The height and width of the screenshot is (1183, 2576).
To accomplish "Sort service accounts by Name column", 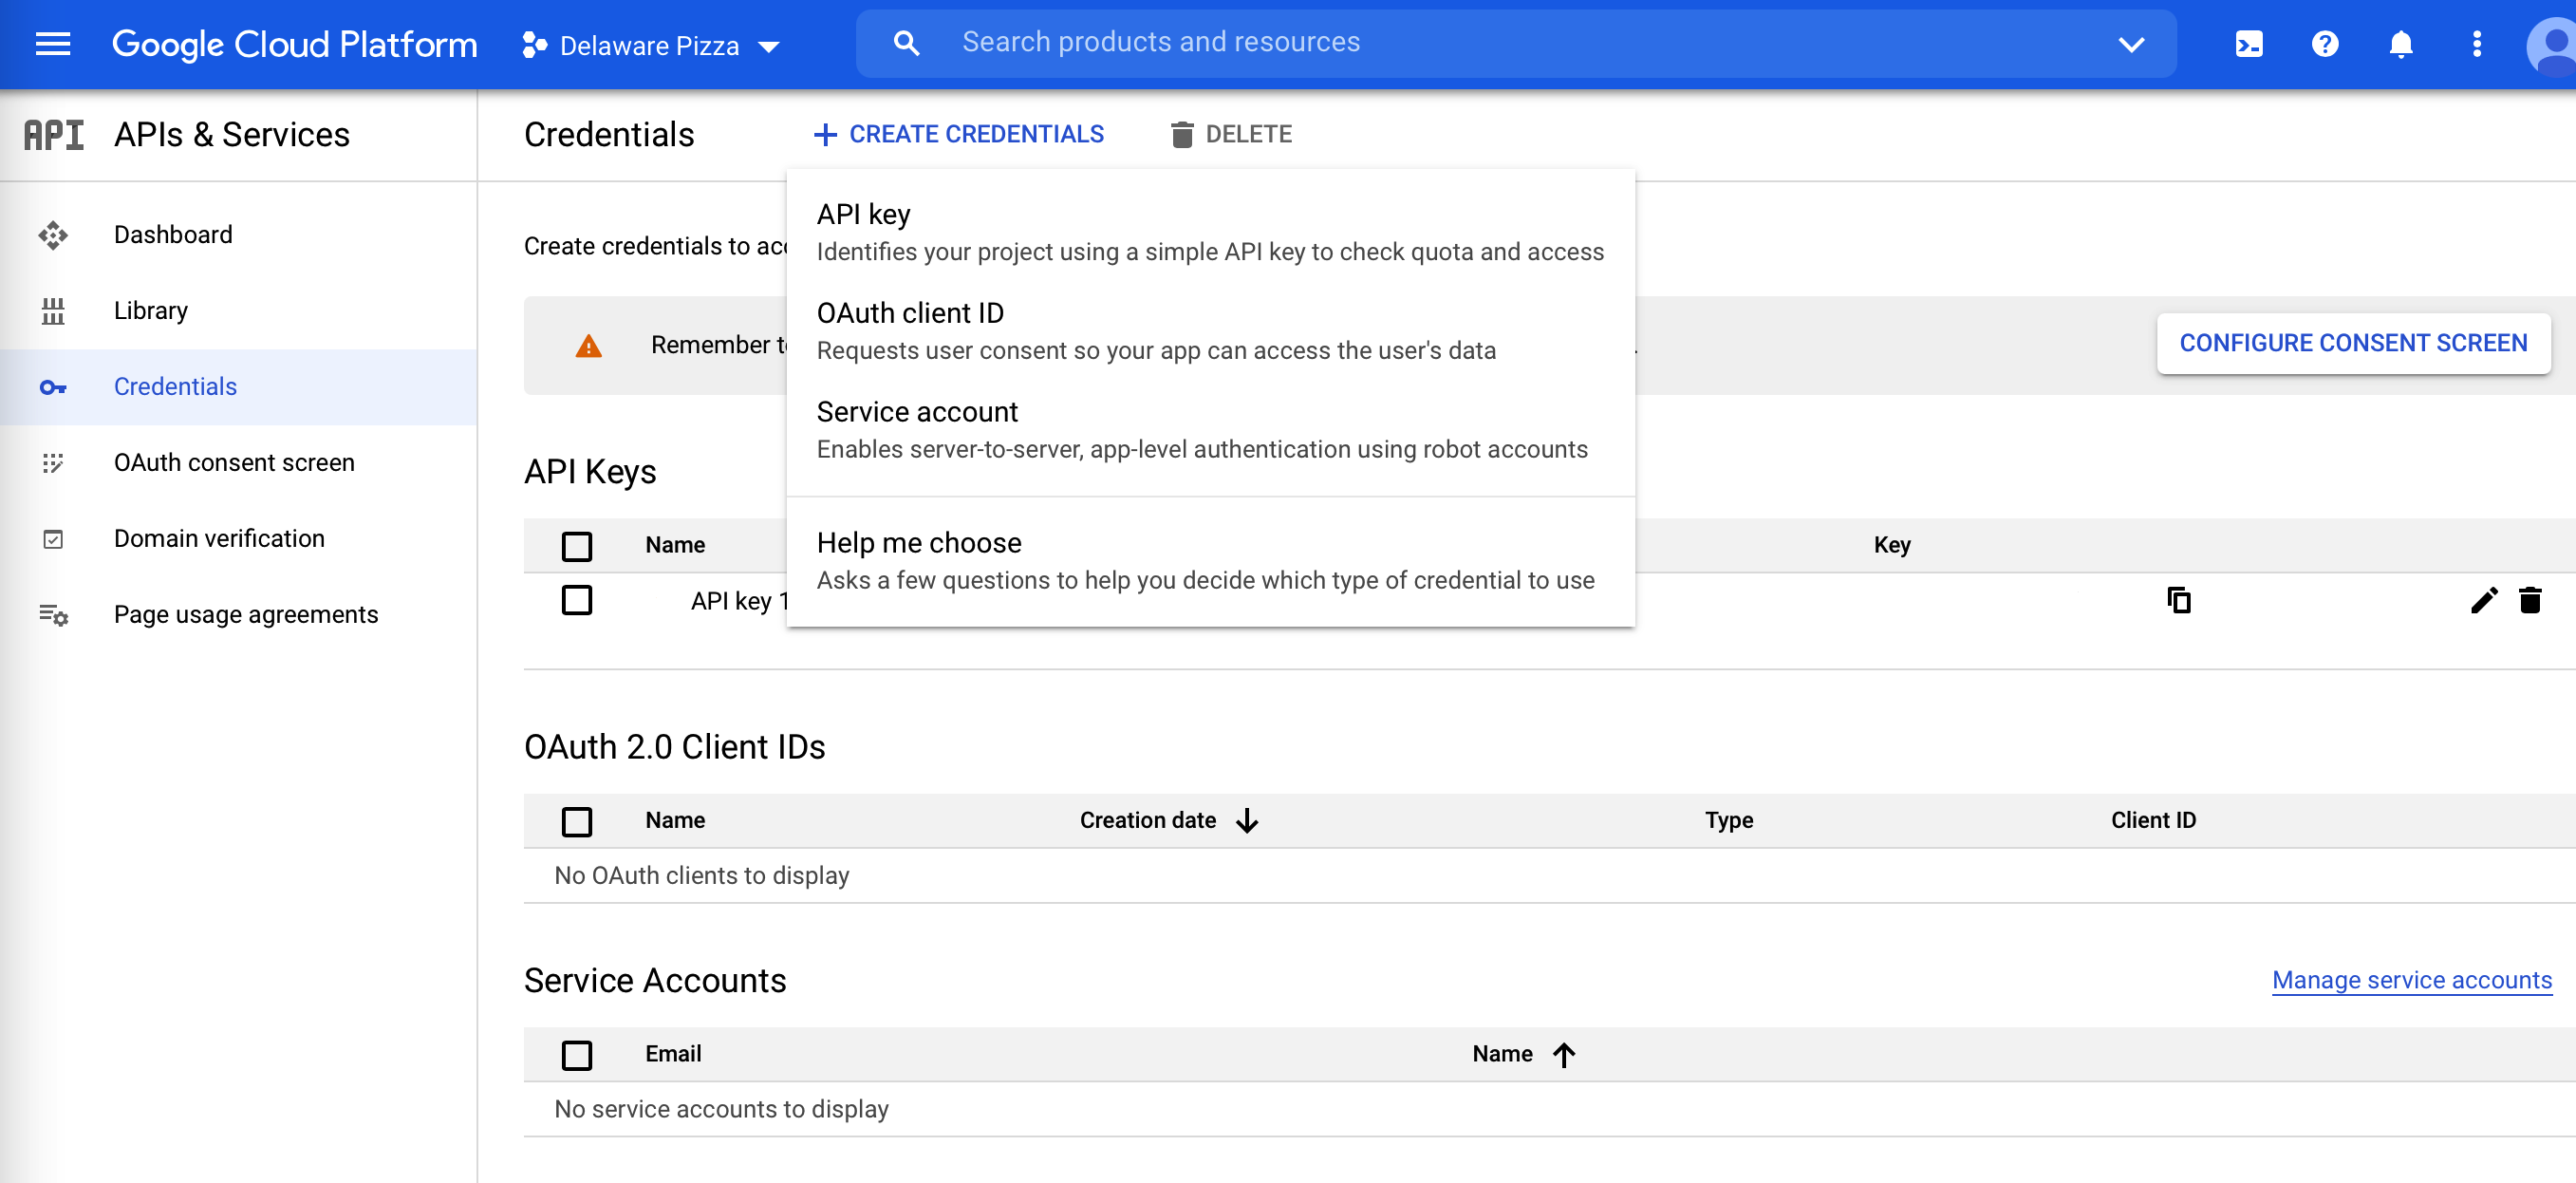I will pyautogui.click(x=1502, y=1055).
